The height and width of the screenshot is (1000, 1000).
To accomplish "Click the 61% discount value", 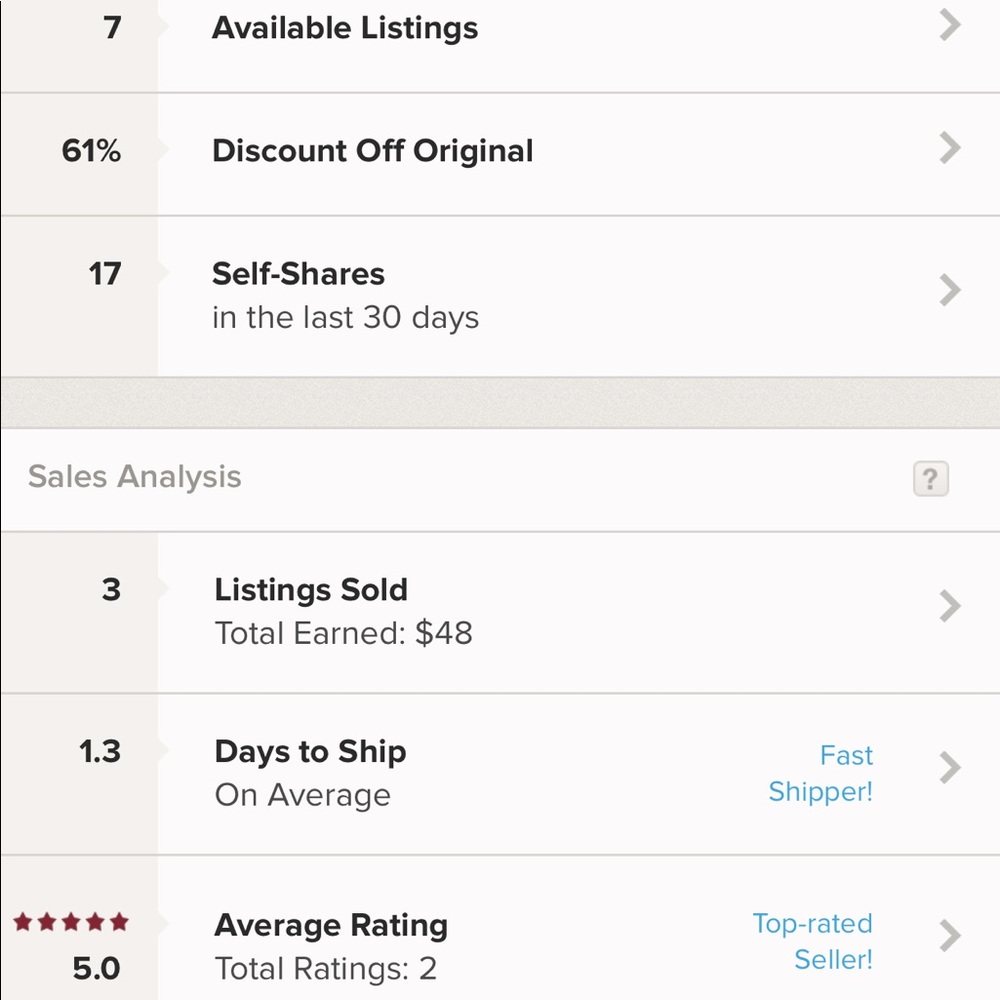I will (x=91, y=151).
